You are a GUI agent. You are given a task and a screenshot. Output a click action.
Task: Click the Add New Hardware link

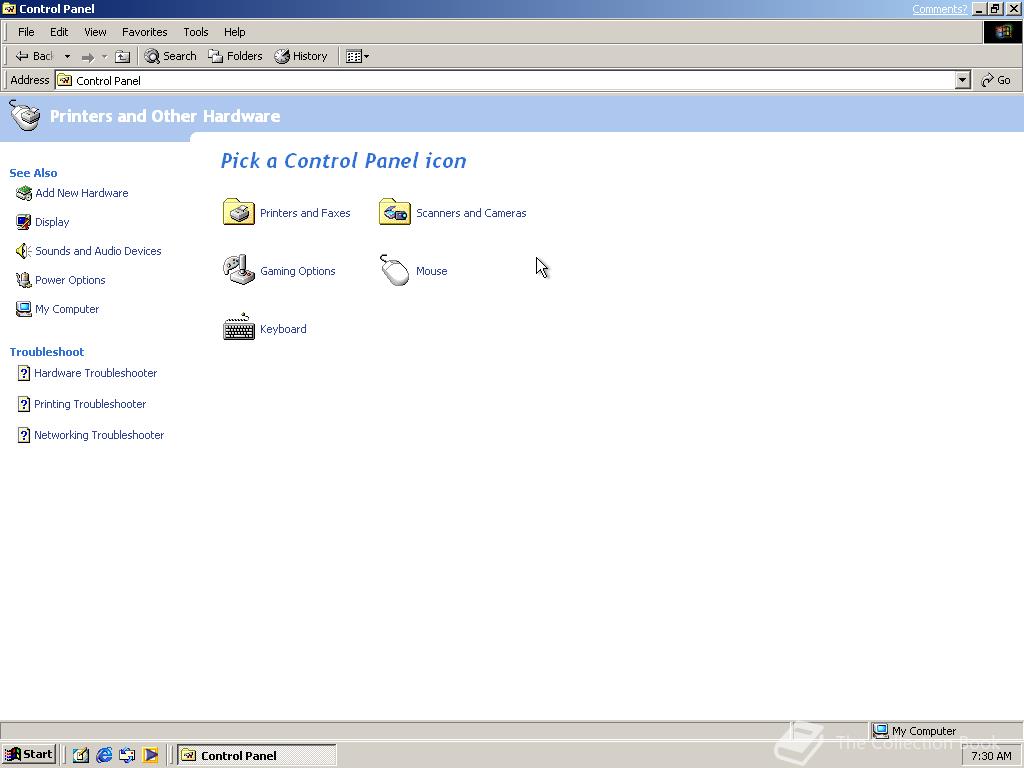click(x=82, y=193)
